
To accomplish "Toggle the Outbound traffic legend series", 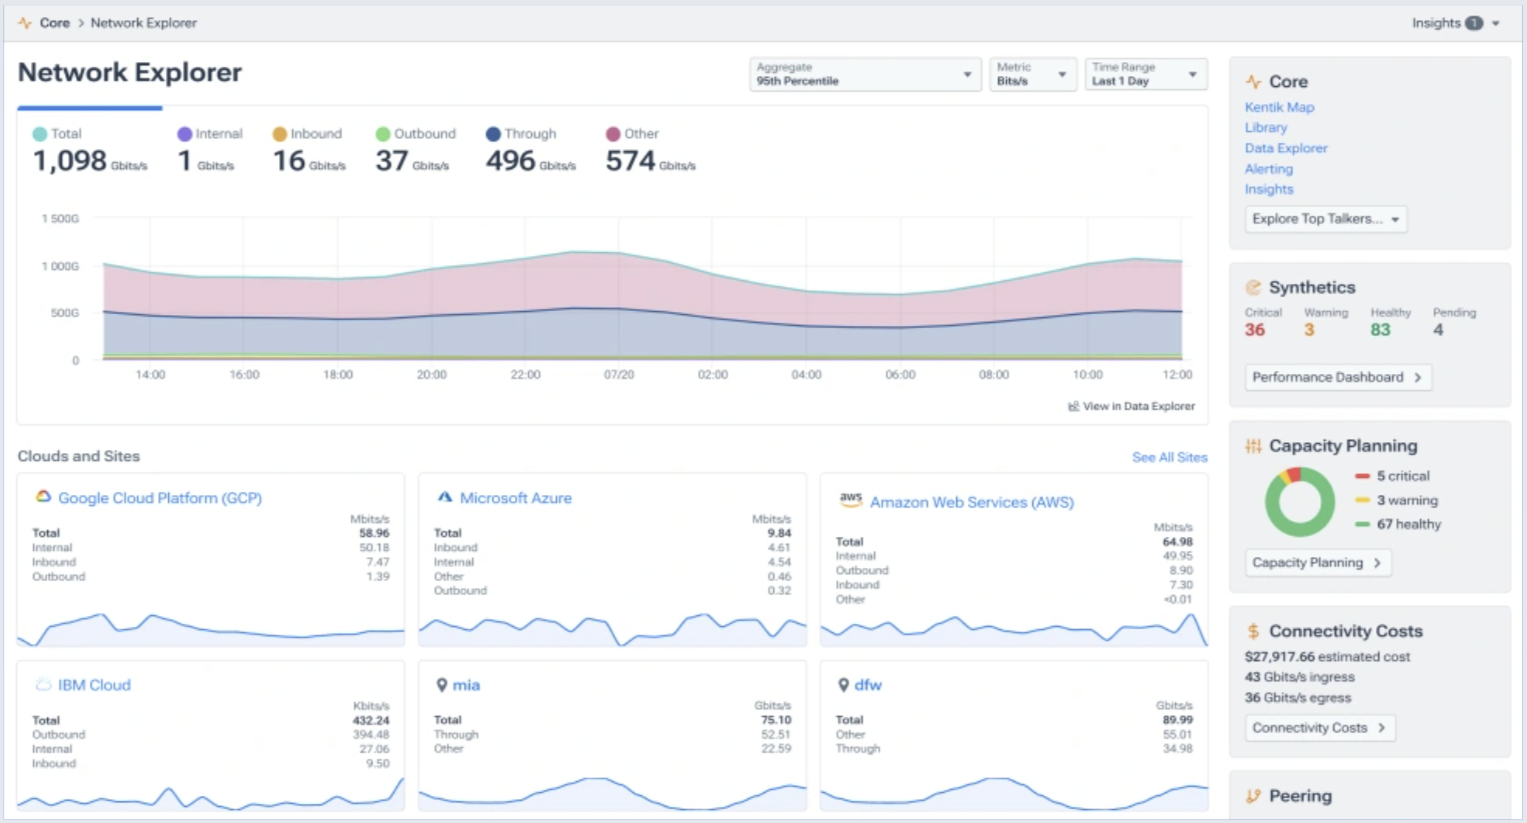I will 415,134.
